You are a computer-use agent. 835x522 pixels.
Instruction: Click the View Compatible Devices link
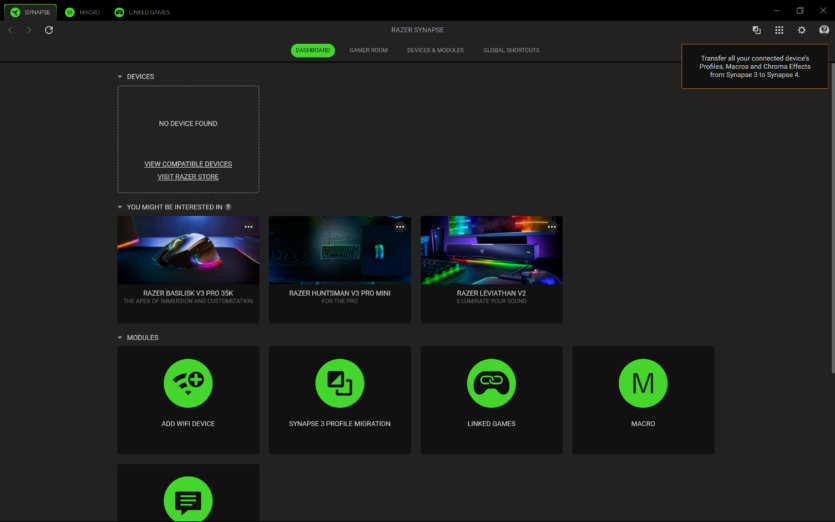point(188,164)
